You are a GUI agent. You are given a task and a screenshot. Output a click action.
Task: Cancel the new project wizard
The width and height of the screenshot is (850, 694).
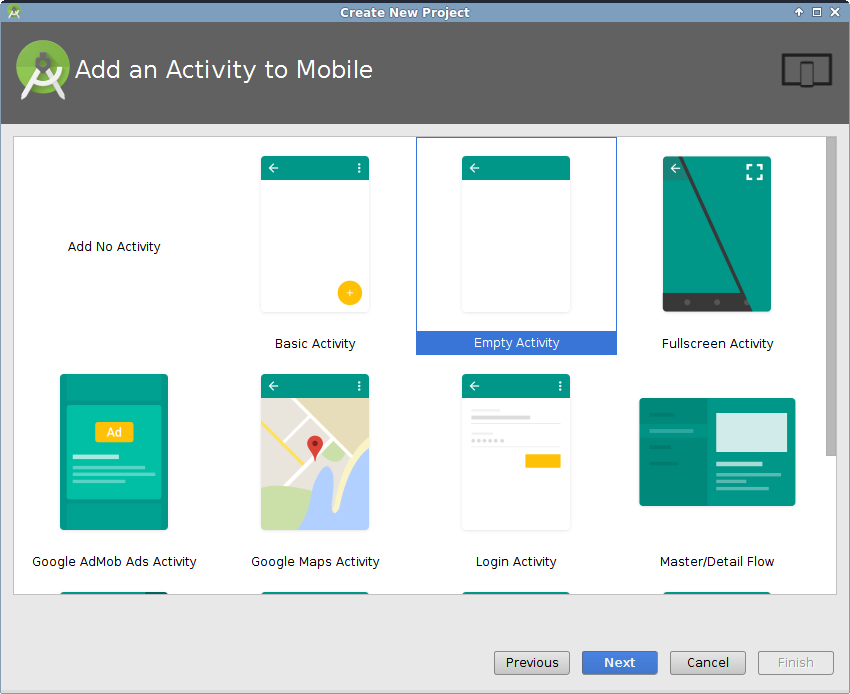point(707,663)
